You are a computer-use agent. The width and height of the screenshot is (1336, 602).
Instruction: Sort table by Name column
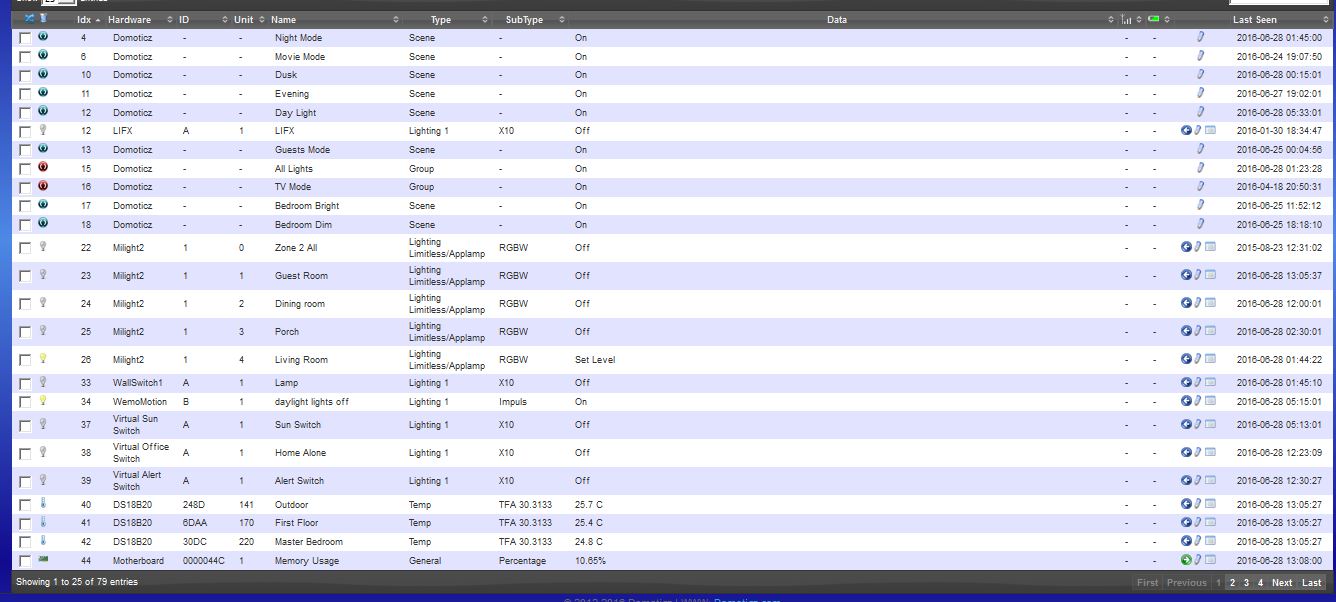(334, 20)
